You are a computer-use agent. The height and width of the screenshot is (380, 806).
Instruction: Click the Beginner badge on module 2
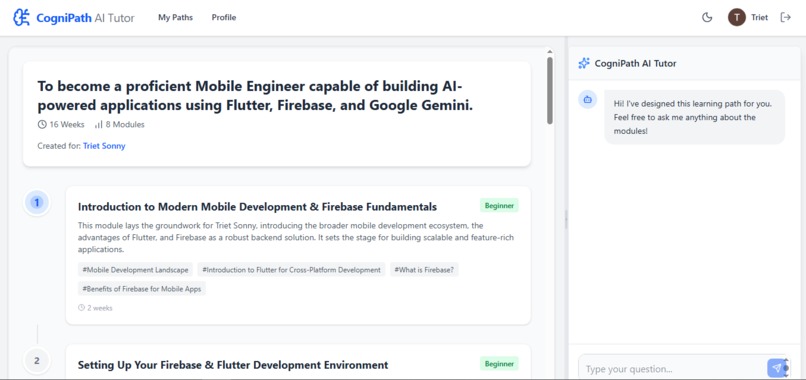pyautogui.click(x=499, y=364)
